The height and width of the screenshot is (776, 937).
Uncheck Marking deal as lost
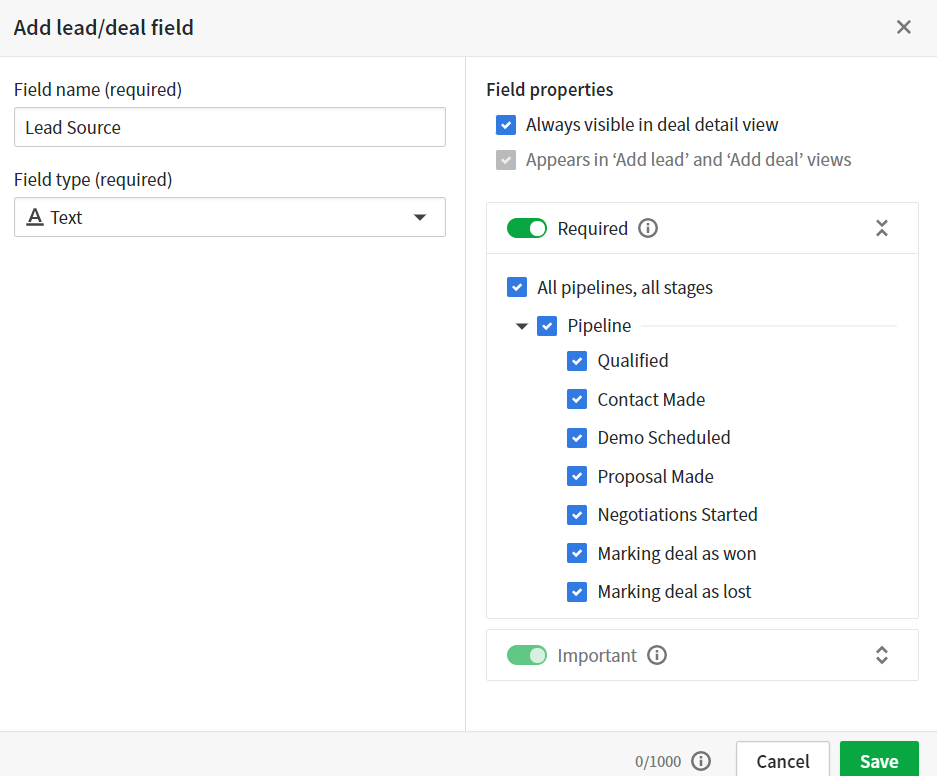tap(577, 592)
